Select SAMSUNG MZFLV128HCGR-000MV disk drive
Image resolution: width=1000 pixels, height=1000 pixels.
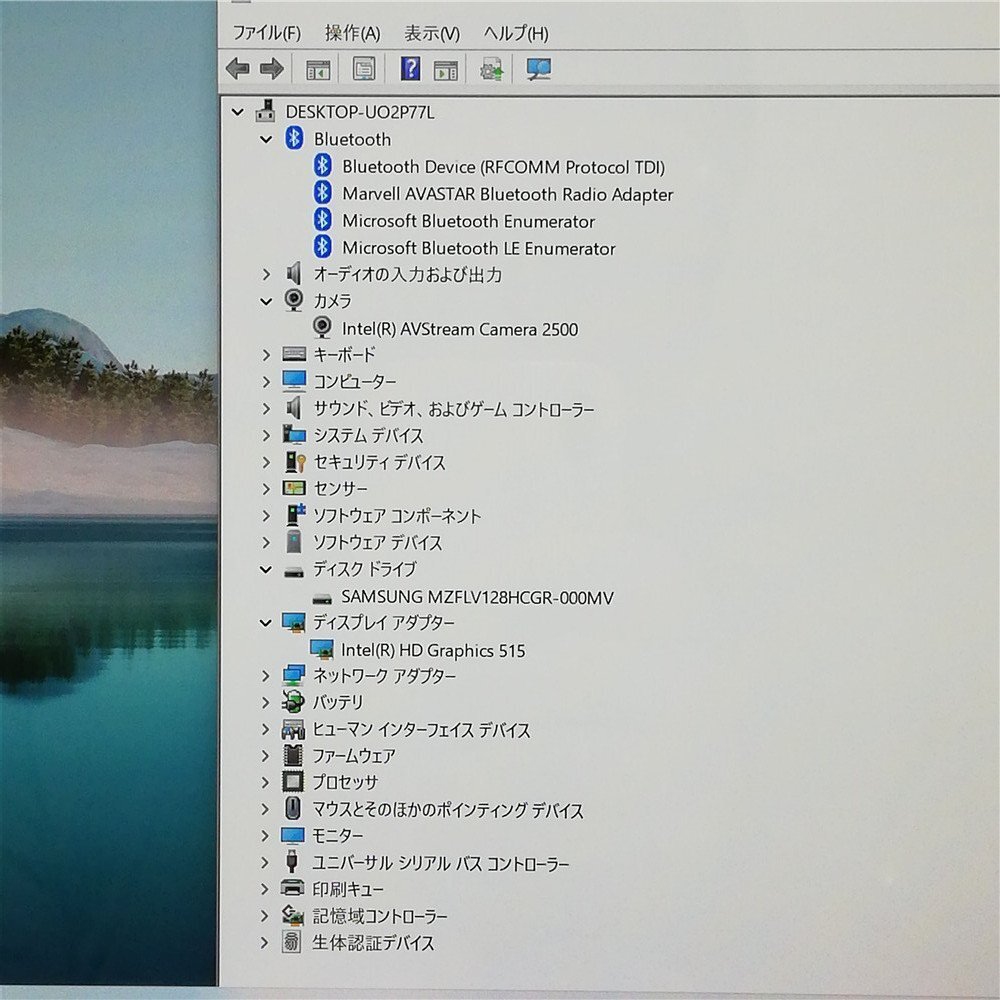[477, 597]
